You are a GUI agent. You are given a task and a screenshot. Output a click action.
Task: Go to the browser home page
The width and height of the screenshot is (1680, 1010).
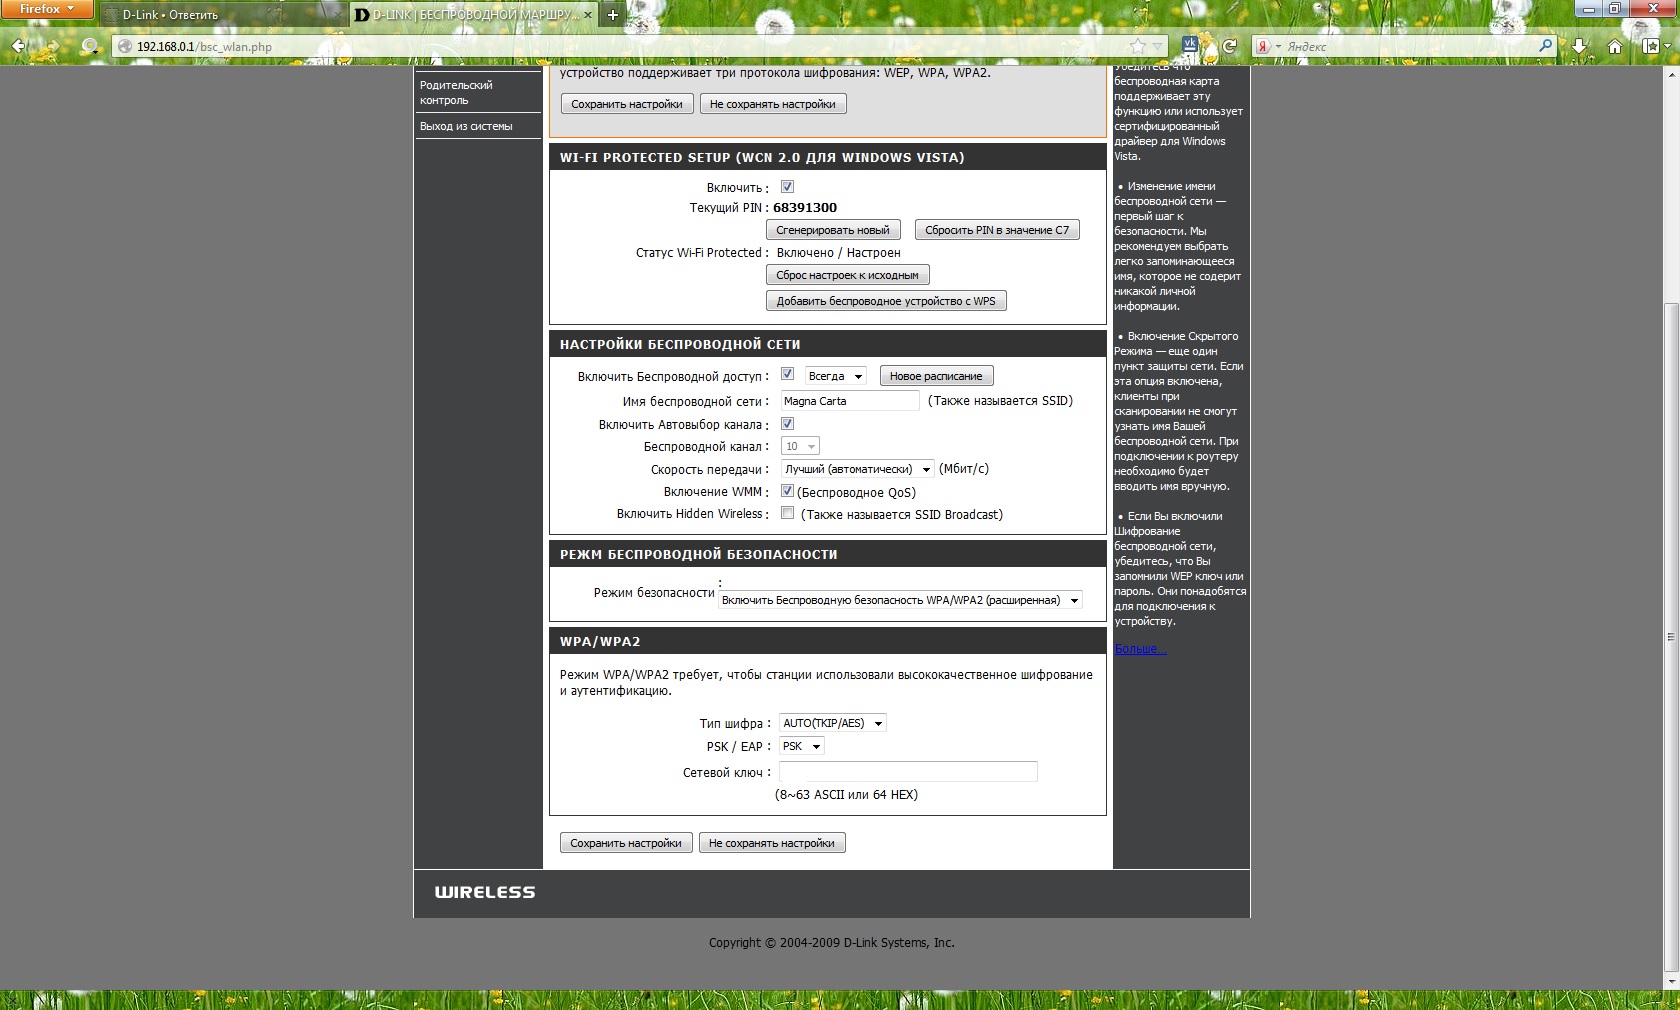[x=1614, y=46]
